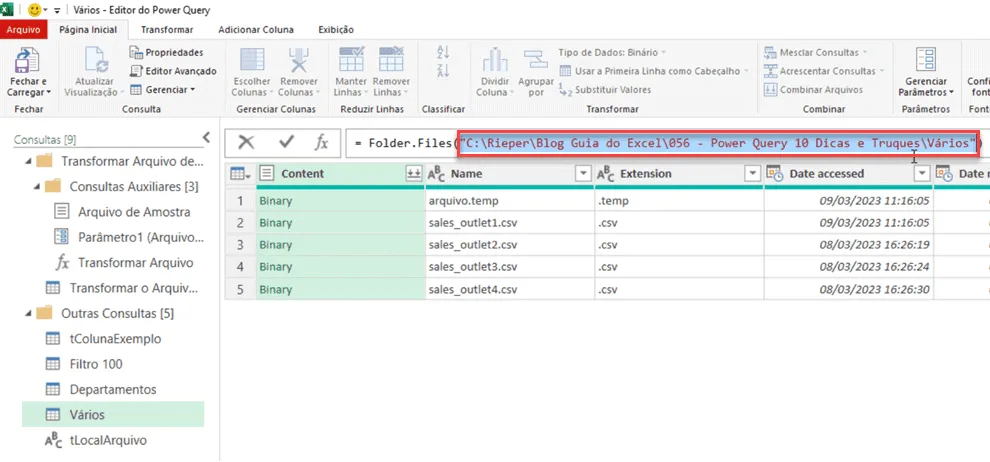Click Acrescentar Consultas

(x=823, y=71)
